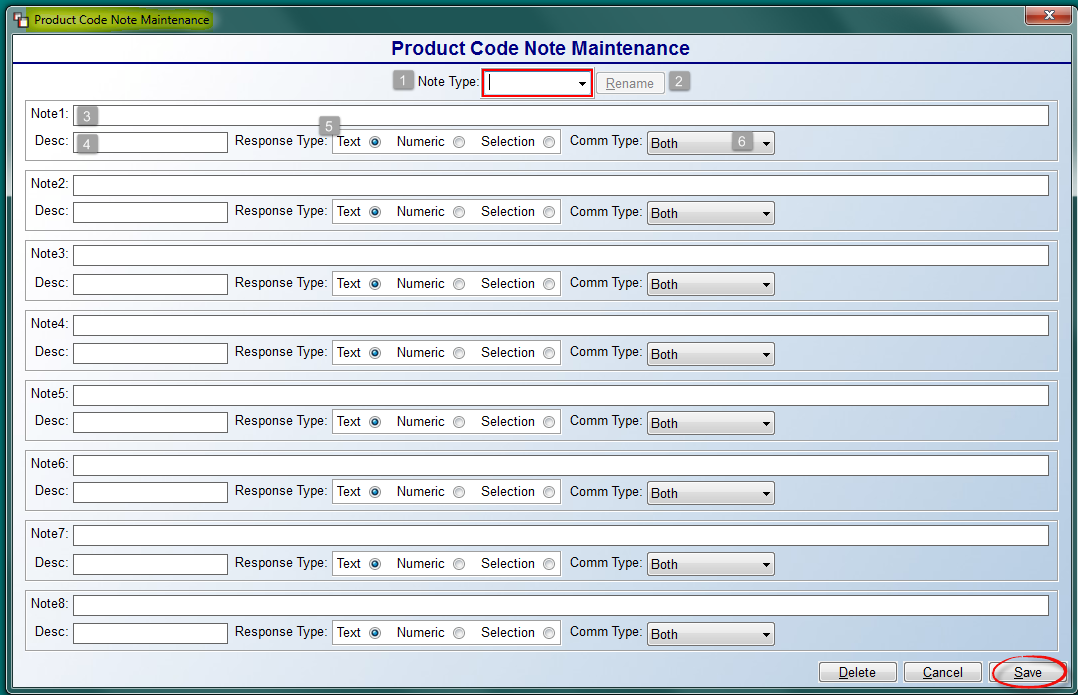Click the Delete button

857,672
